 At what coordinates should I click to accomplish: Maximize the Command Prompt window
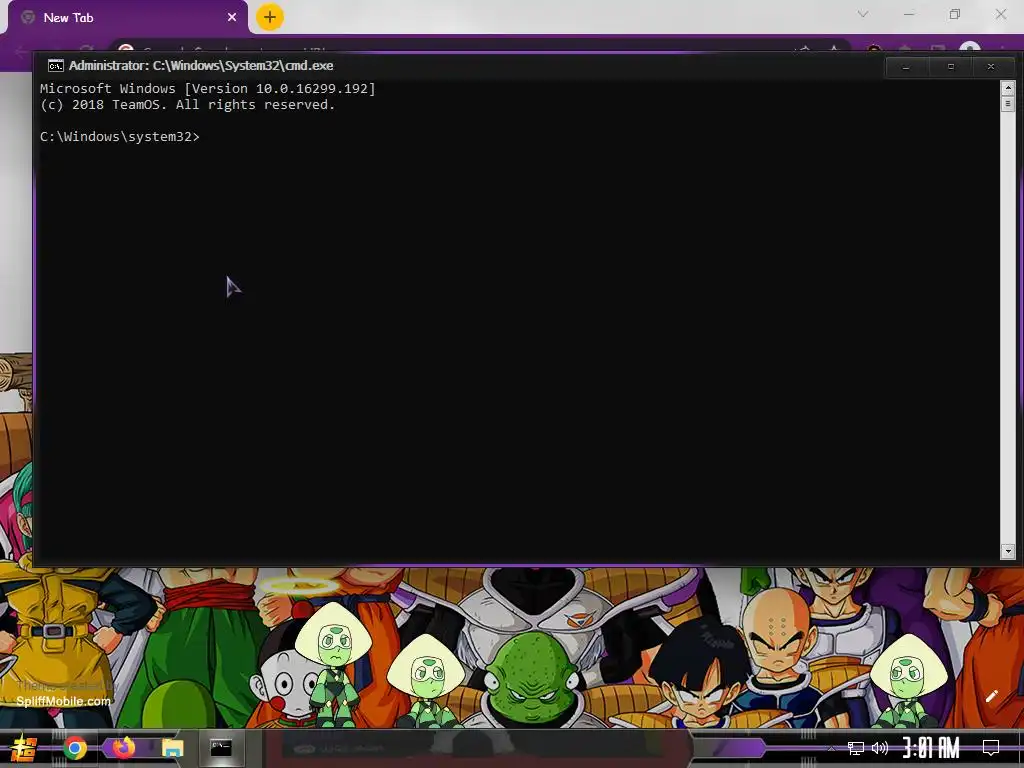click(x=951, y=67)
